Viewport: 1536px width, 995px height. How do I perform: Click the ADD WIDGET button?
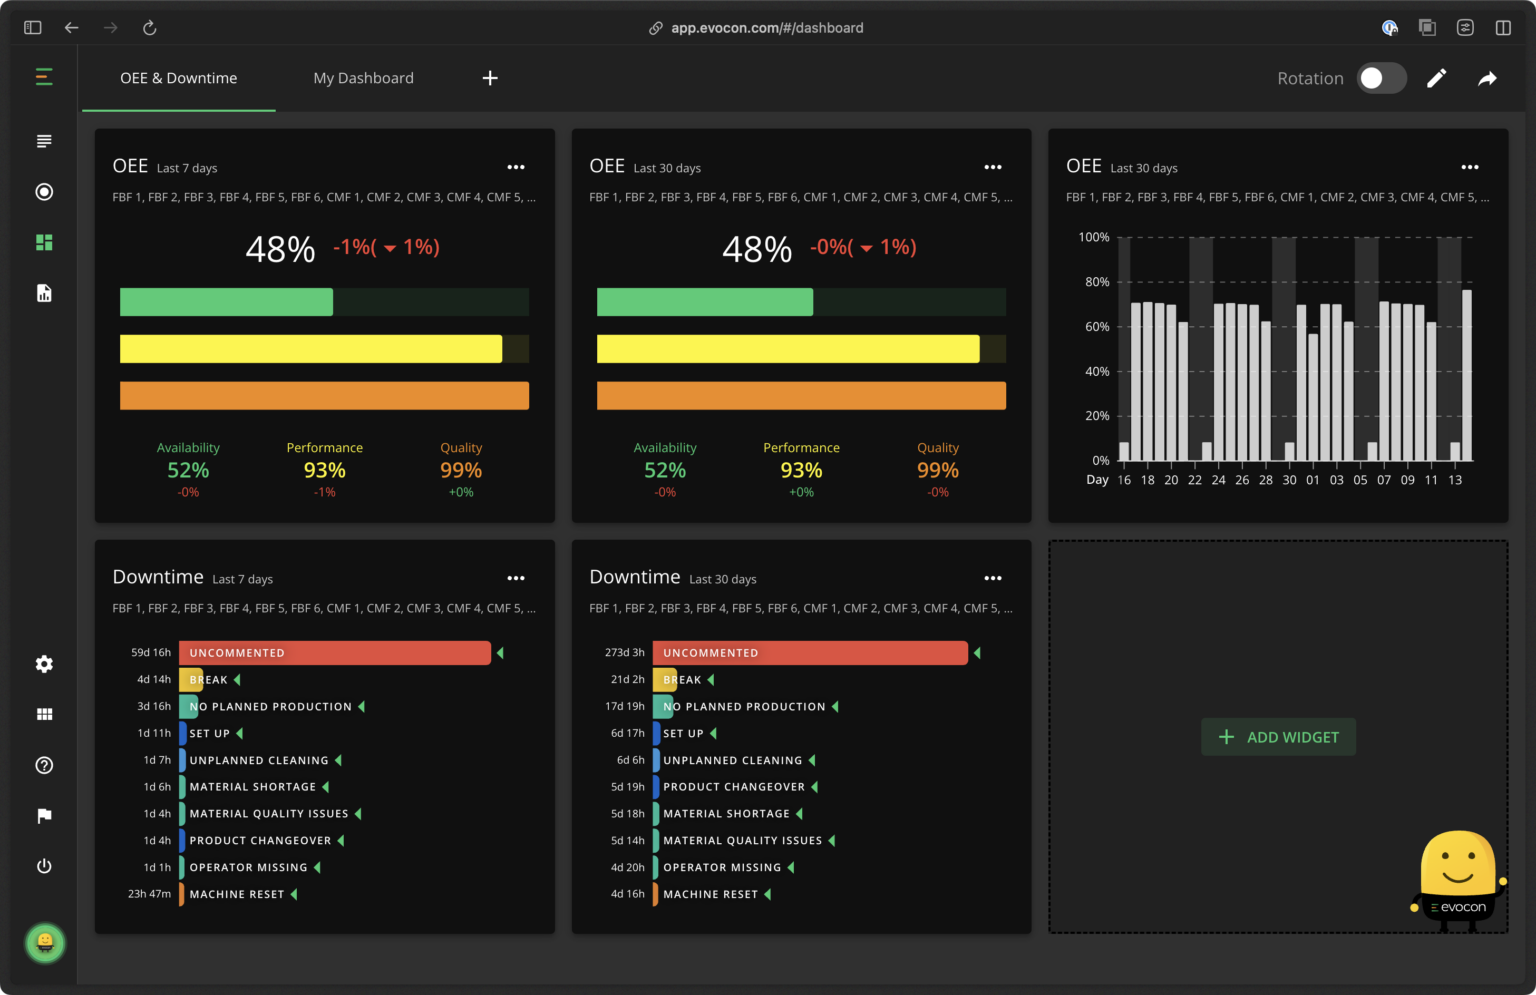coord(1278,736)
